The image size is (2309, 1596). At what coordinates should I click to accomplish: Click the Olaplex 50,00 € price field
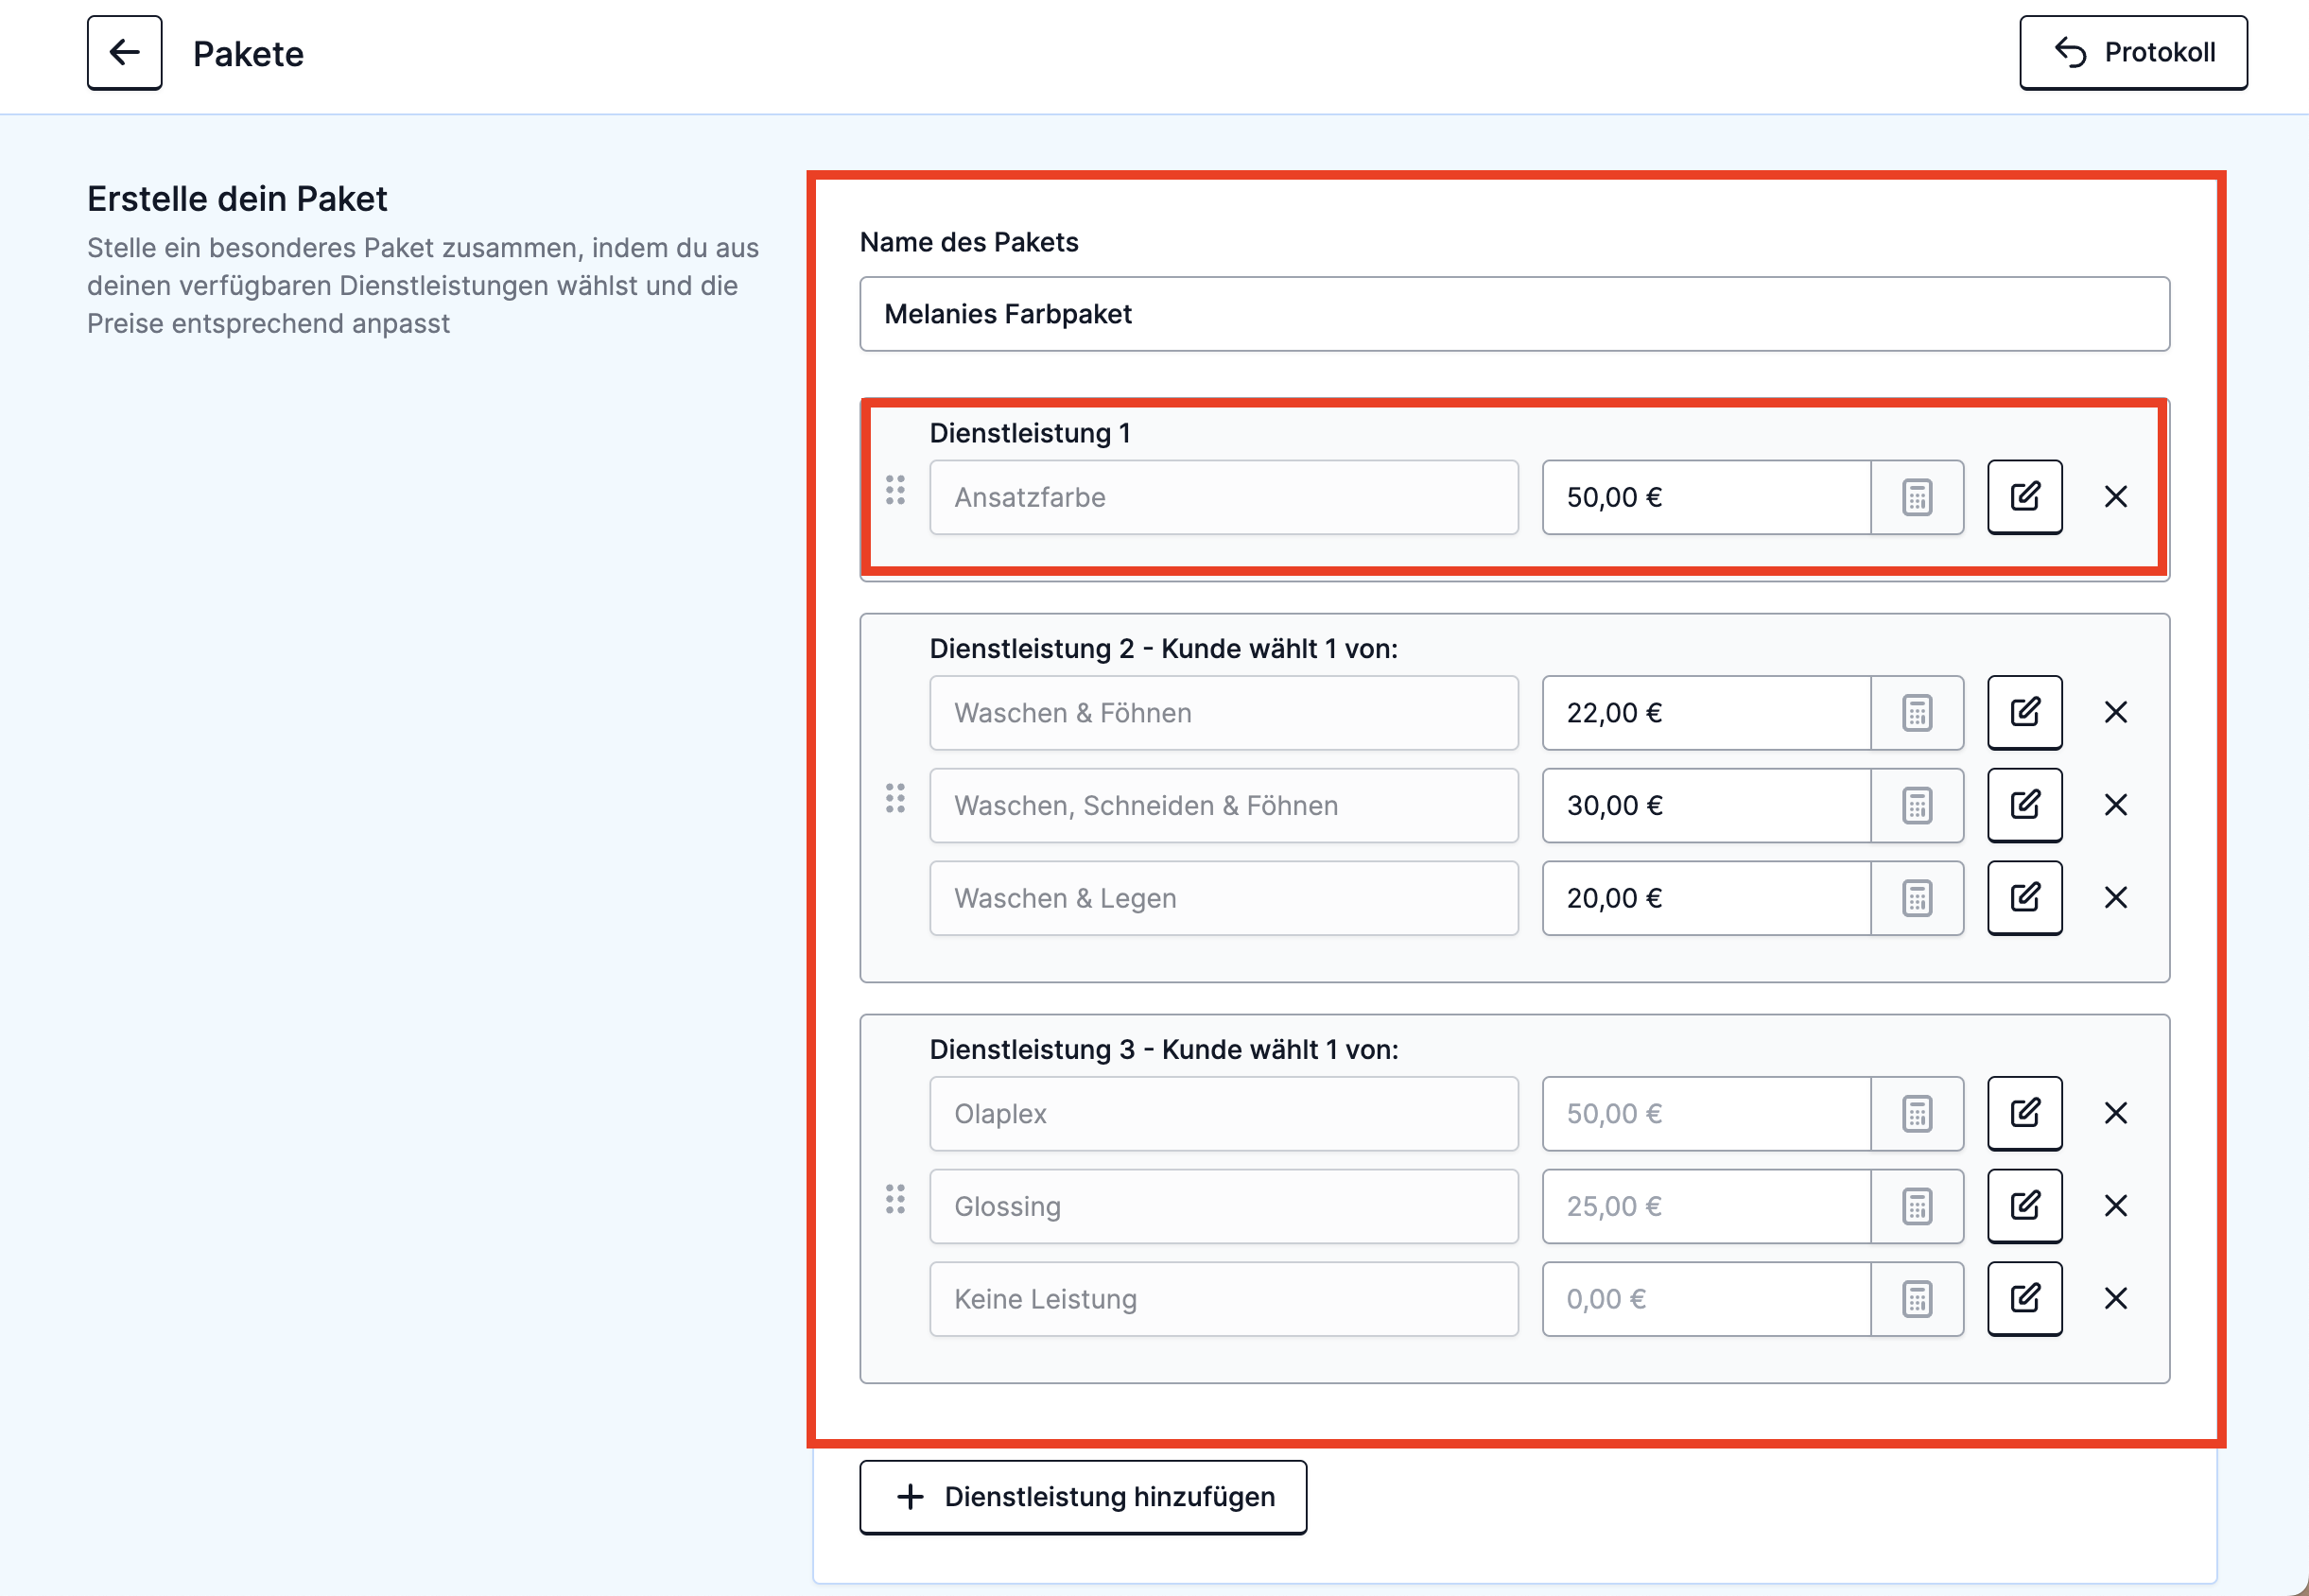(x=1706, y=1114)
